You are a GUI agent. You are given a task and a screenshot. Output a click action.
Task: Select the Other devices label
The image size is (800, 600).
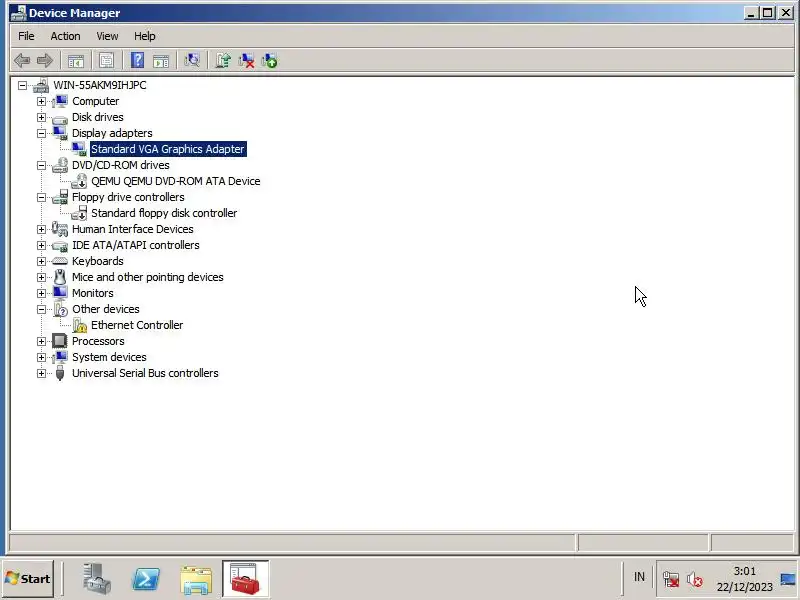[x=106, y=309]
